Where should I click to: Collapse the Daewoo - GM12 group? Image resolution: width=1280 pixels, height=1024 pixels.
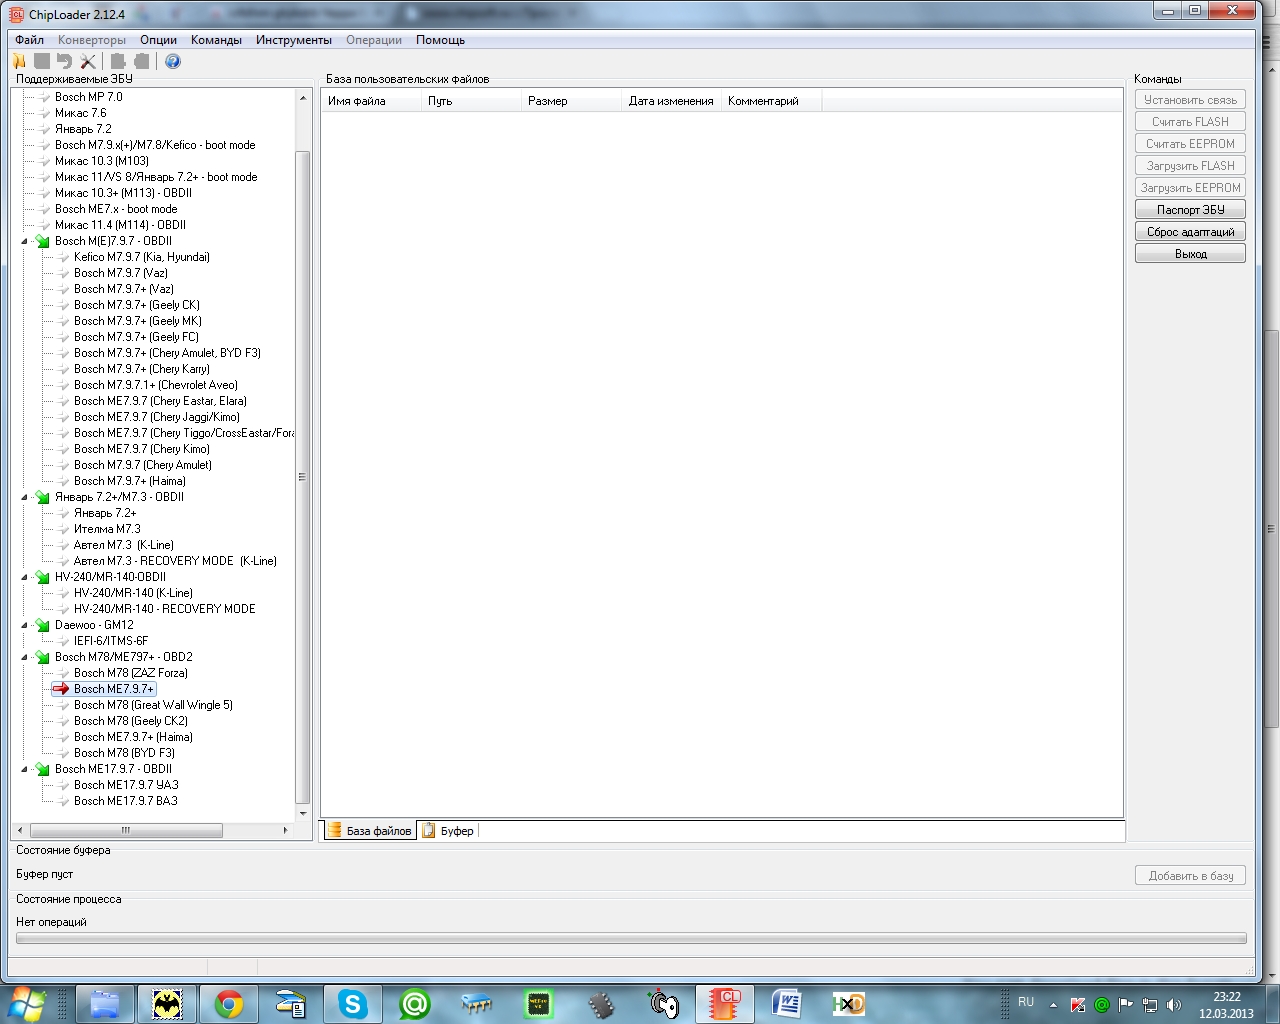25,625
